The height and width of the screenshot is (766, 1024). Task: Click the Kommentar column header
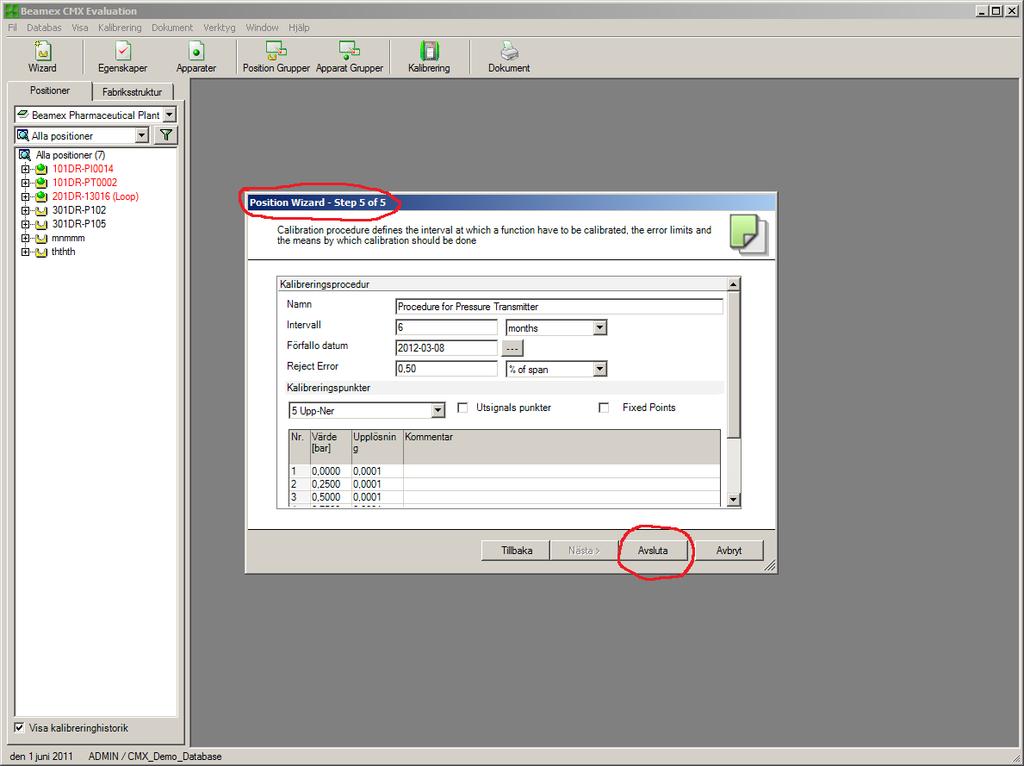click(x=562, y=446)
